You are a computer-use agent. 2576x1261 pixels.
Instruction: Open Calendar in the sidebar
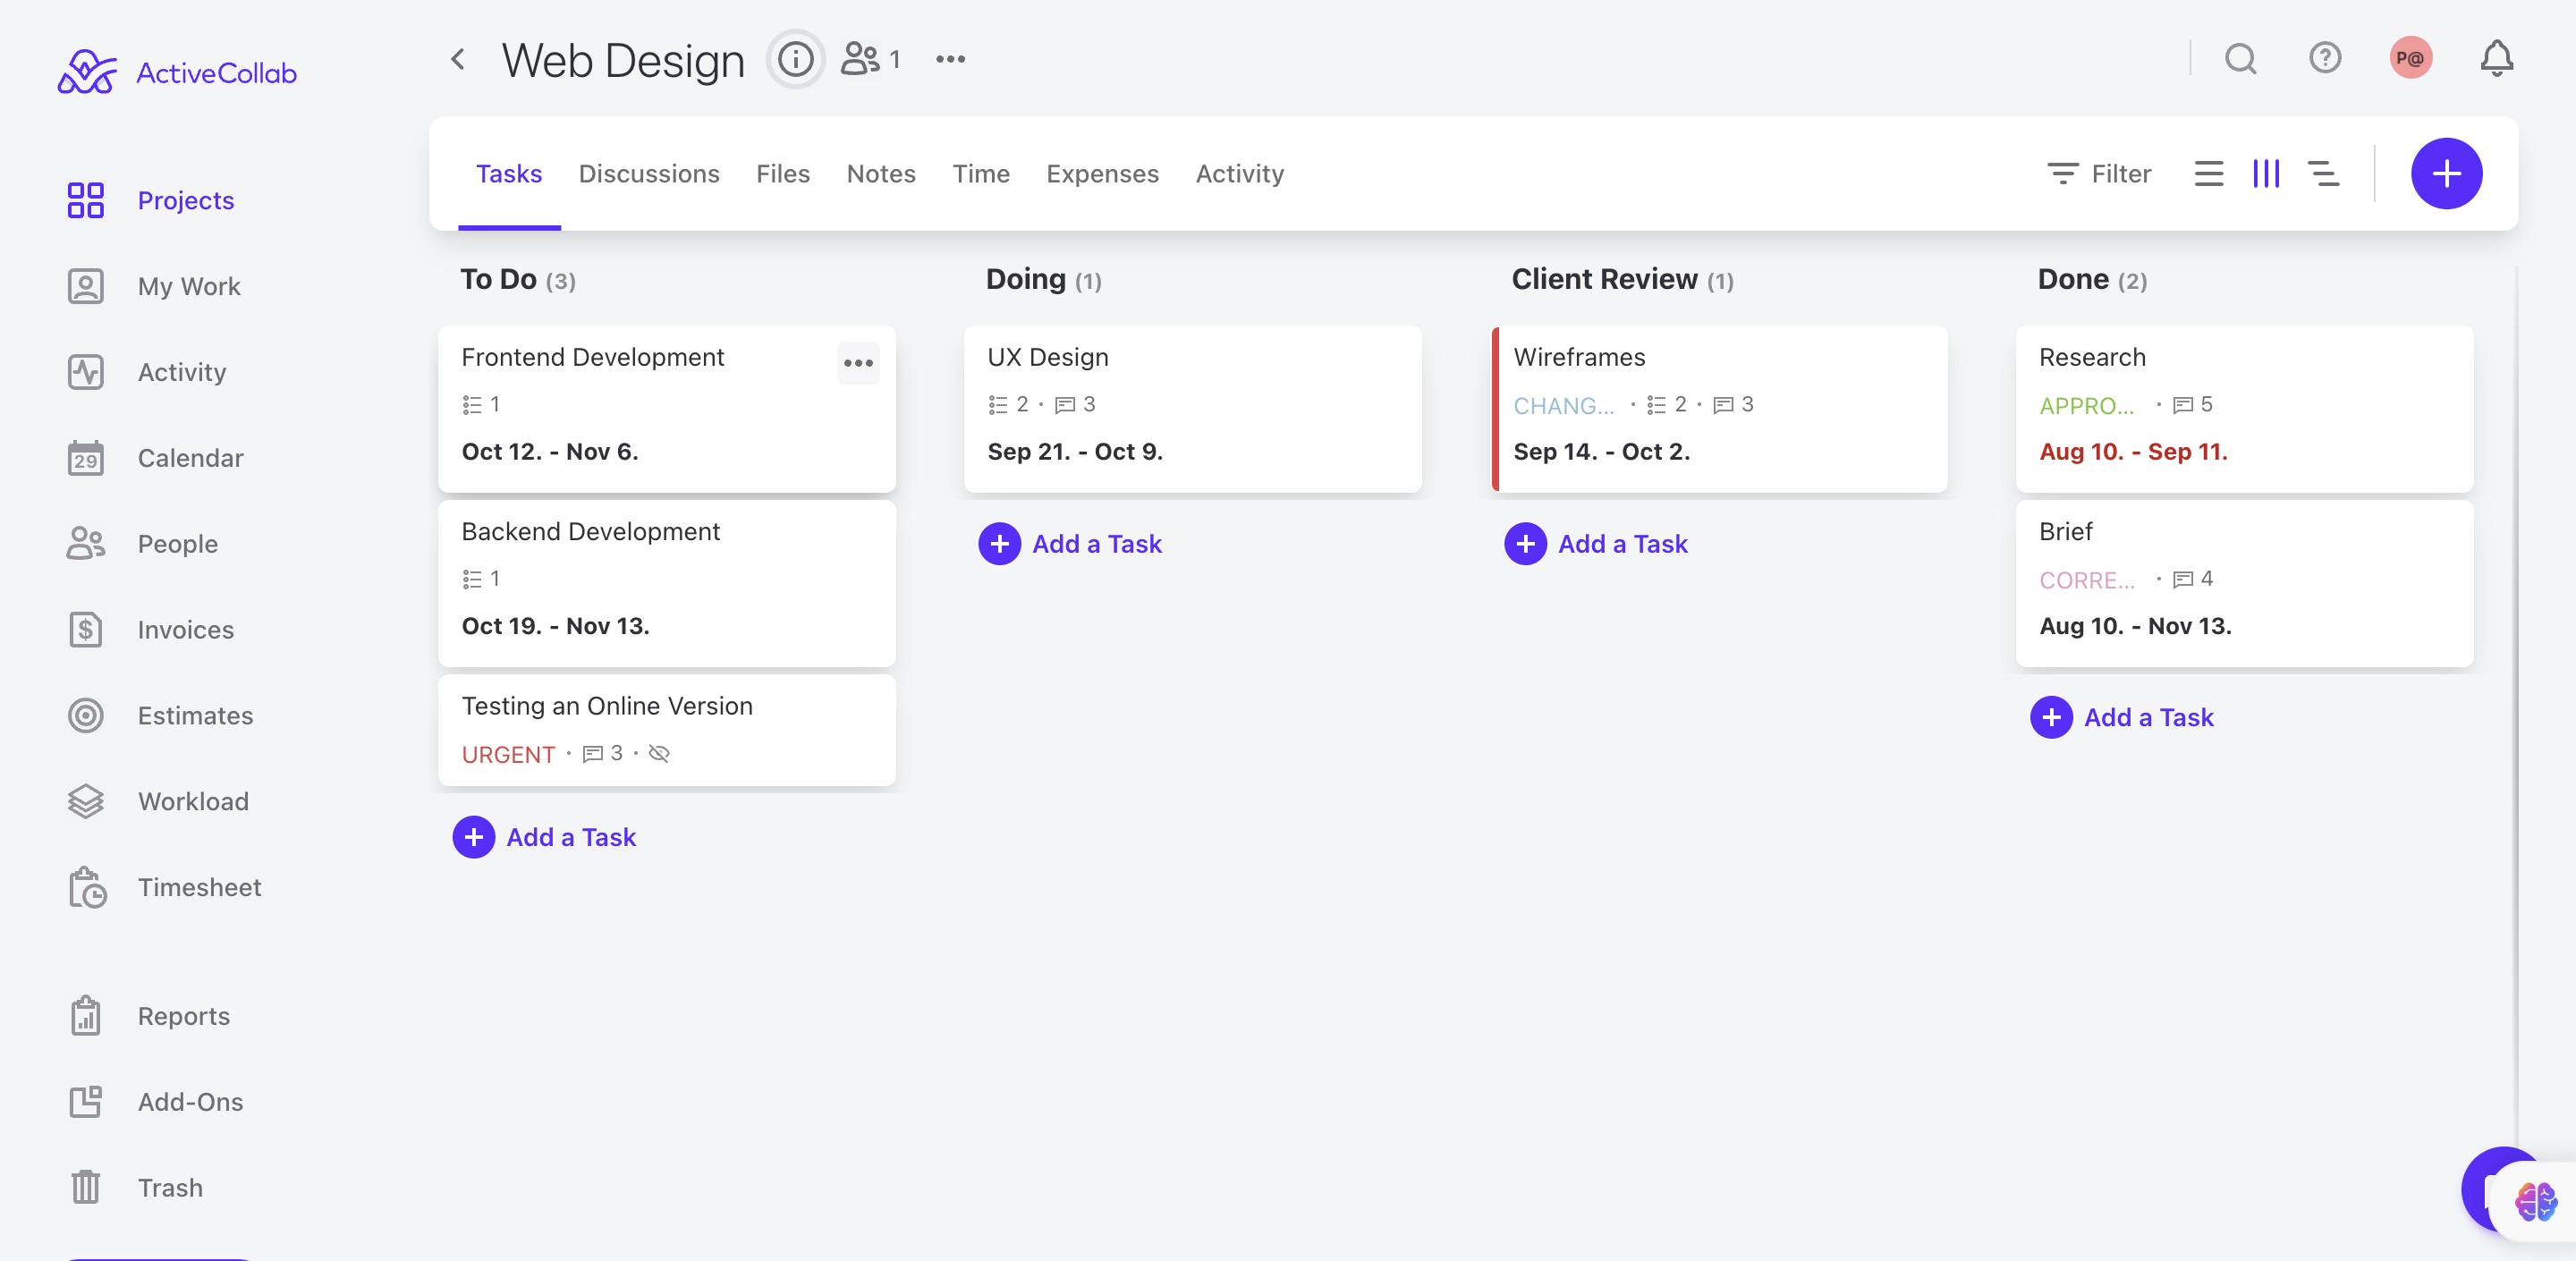tap(190, 458)
